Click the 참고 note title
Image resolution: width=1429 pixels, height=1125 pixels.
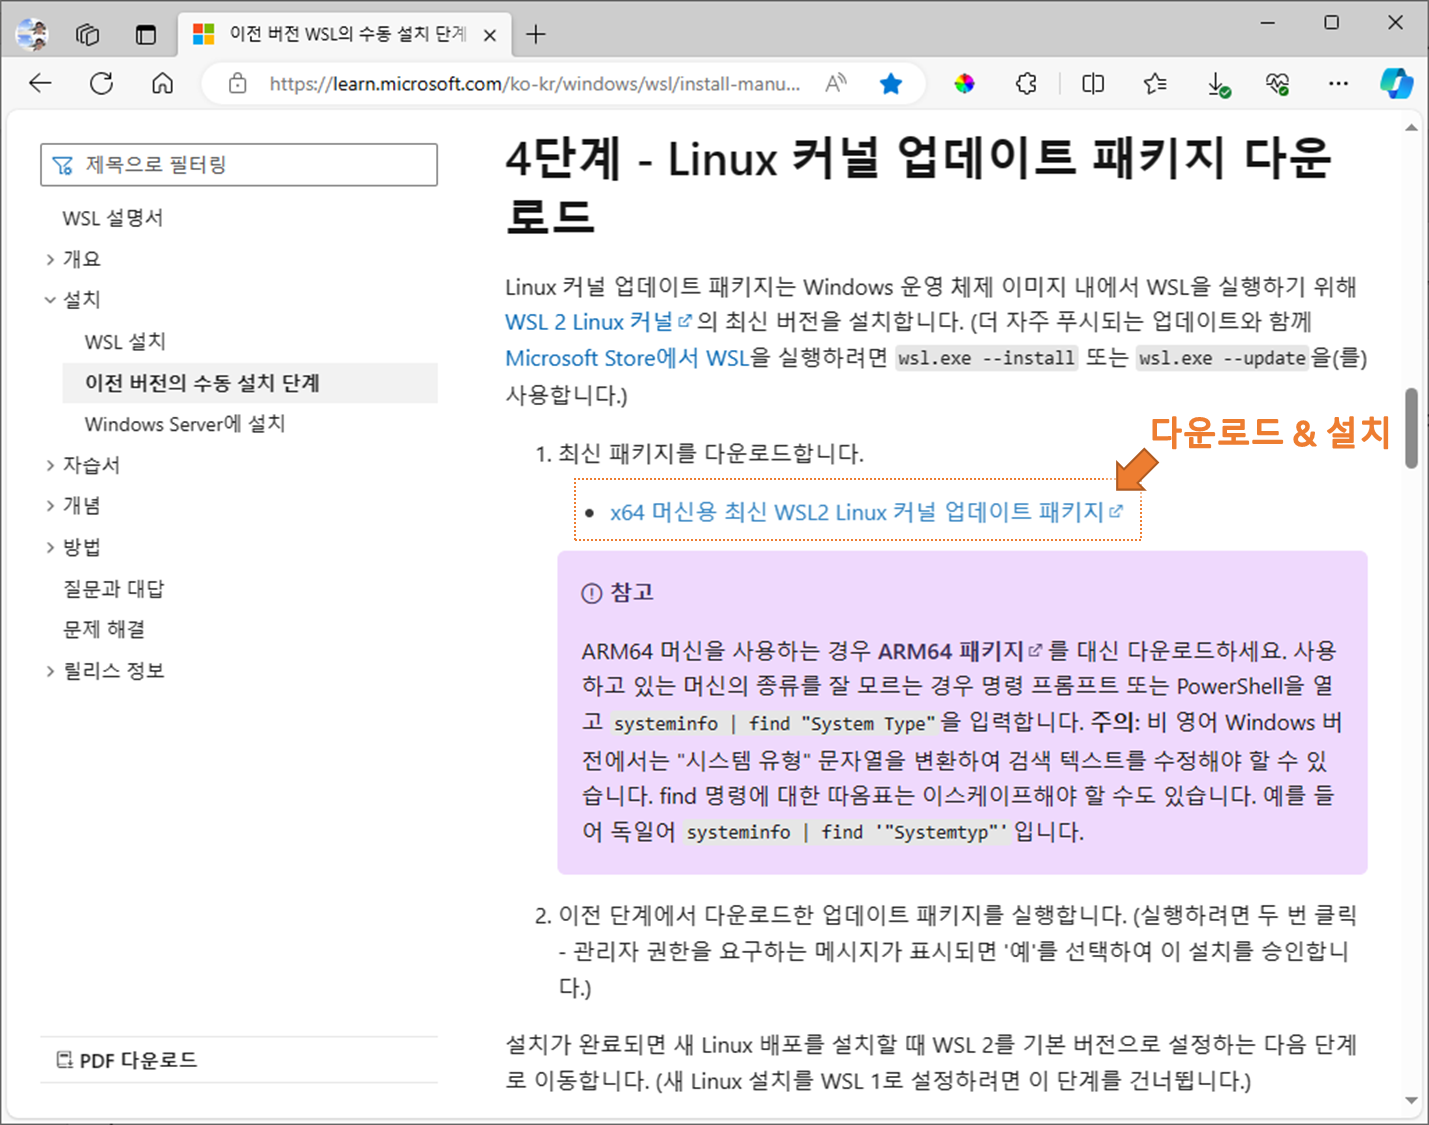631,592
